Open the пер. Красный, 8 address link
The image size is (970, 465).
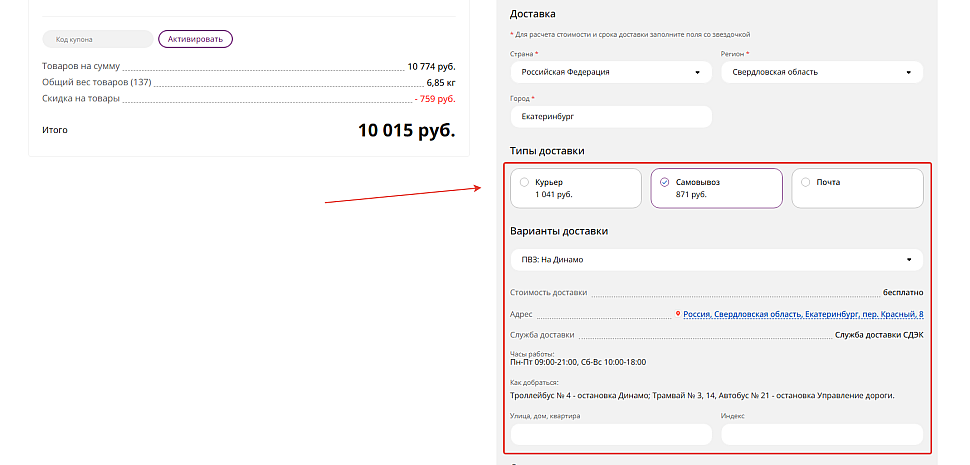pyautogui.click(x=803, y=314)
